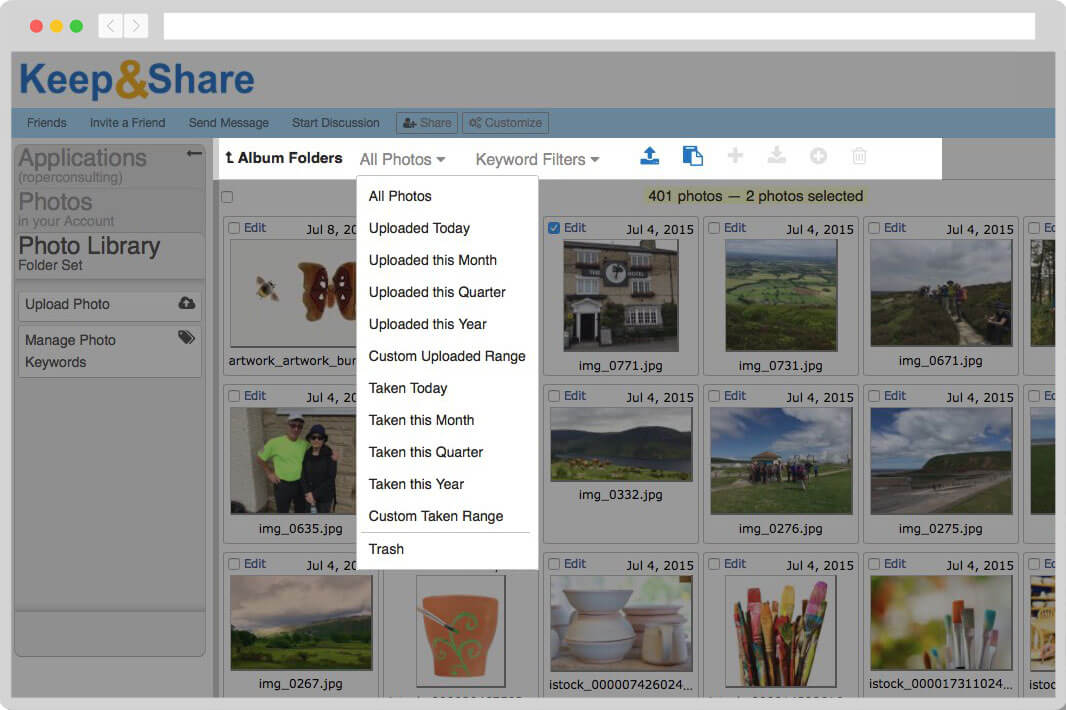This screenshot has height=710, width=1066.
Task: Open the img_0771.jpg hotel thumbnail
Action: click(x=621, y=296)
